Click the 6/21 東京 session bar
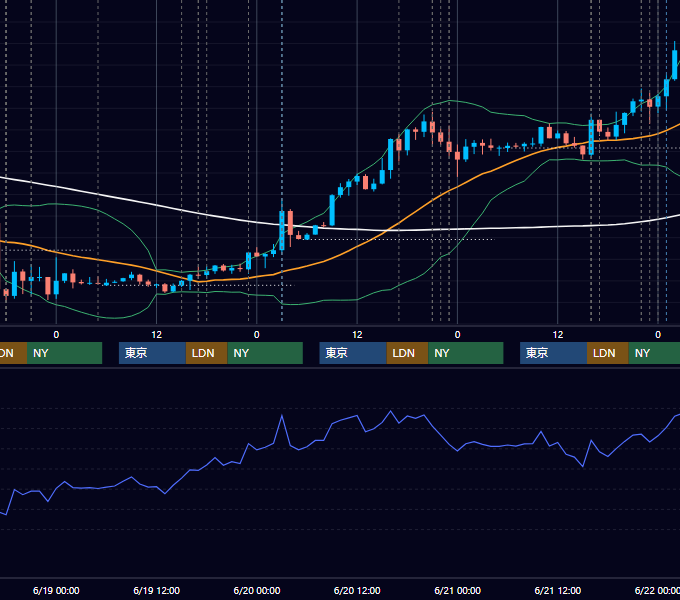The height and width of the screenshot is (600, 680). (553, 353)
